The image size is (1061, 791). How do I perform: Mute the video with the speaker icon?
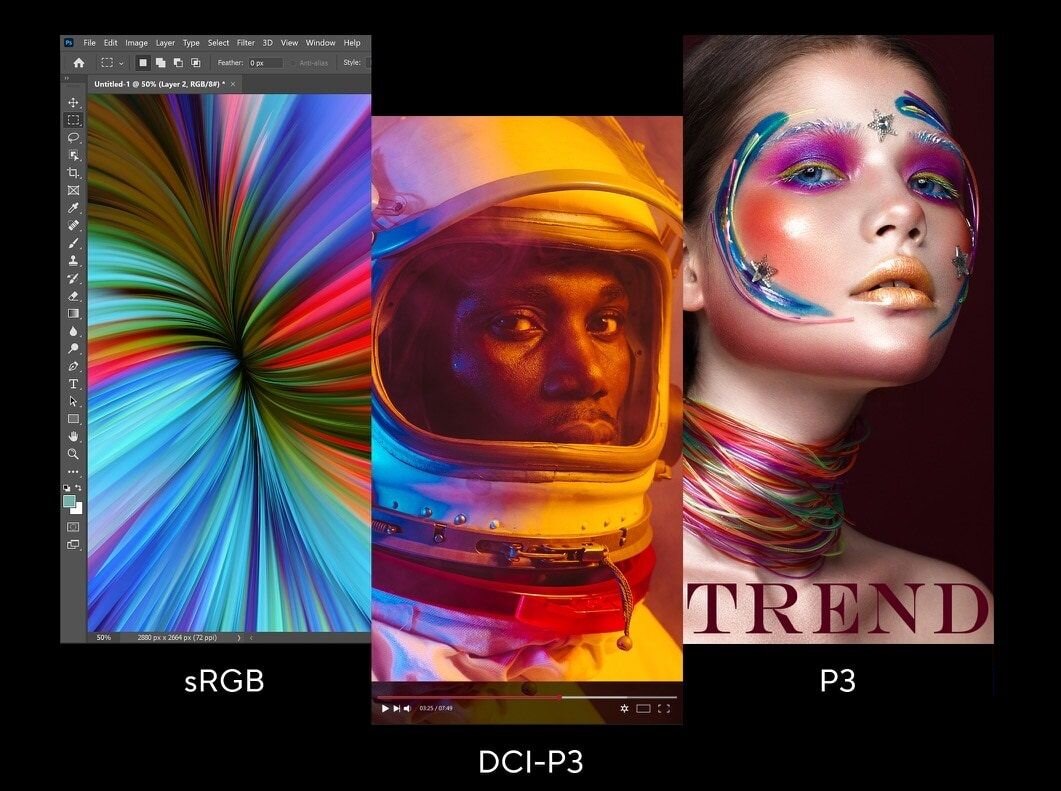pyautogui.click(x=408, y=708)
